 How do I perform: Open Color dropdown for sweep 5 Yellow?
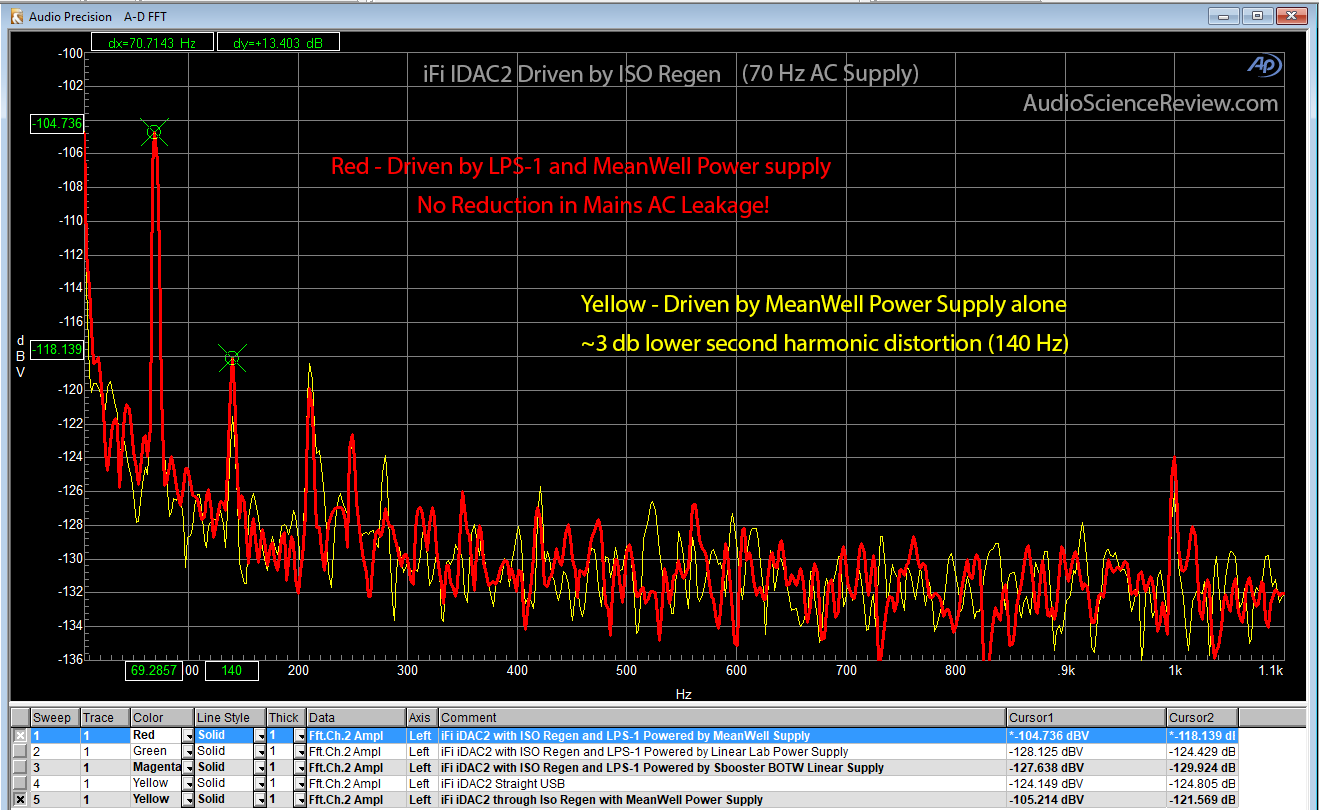coord(188,799)
